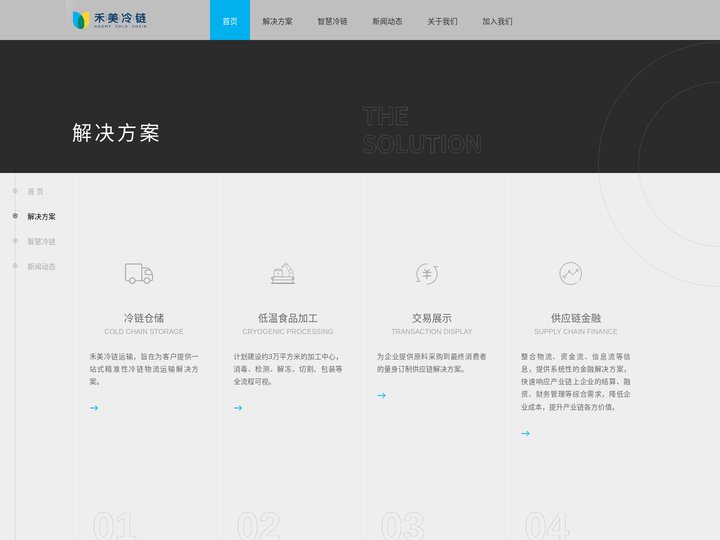Screen dimensions: 720x540
Task: Open the 交易展示 heading
Action: (432, 318)
